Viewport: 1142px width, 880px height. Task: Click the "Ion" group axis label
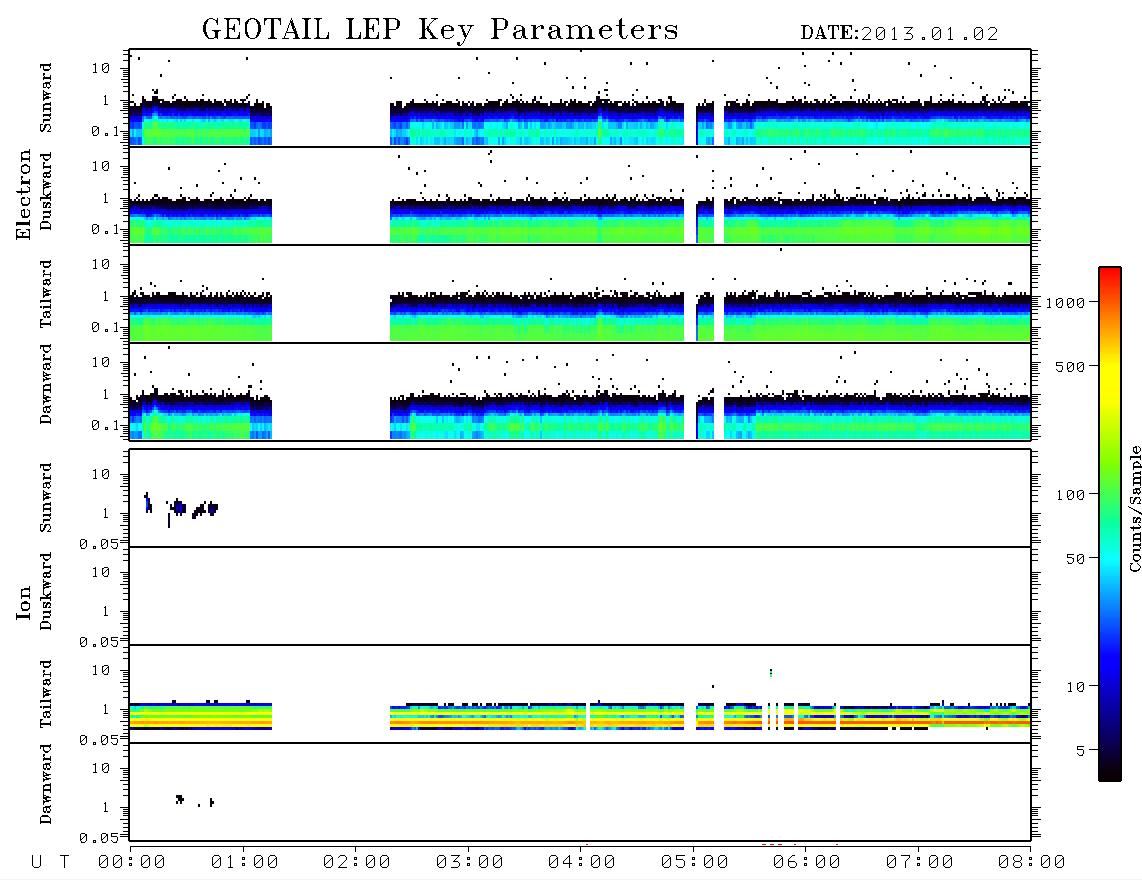tap(23, 603)
